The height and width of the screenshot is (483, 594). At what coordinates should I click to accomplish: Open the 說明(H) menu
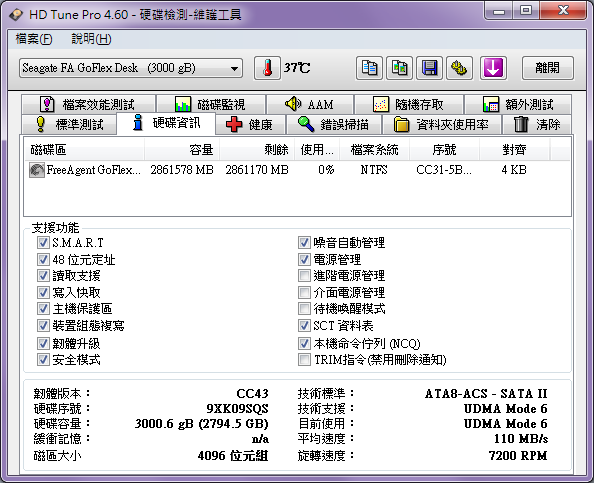click(91, 39)
